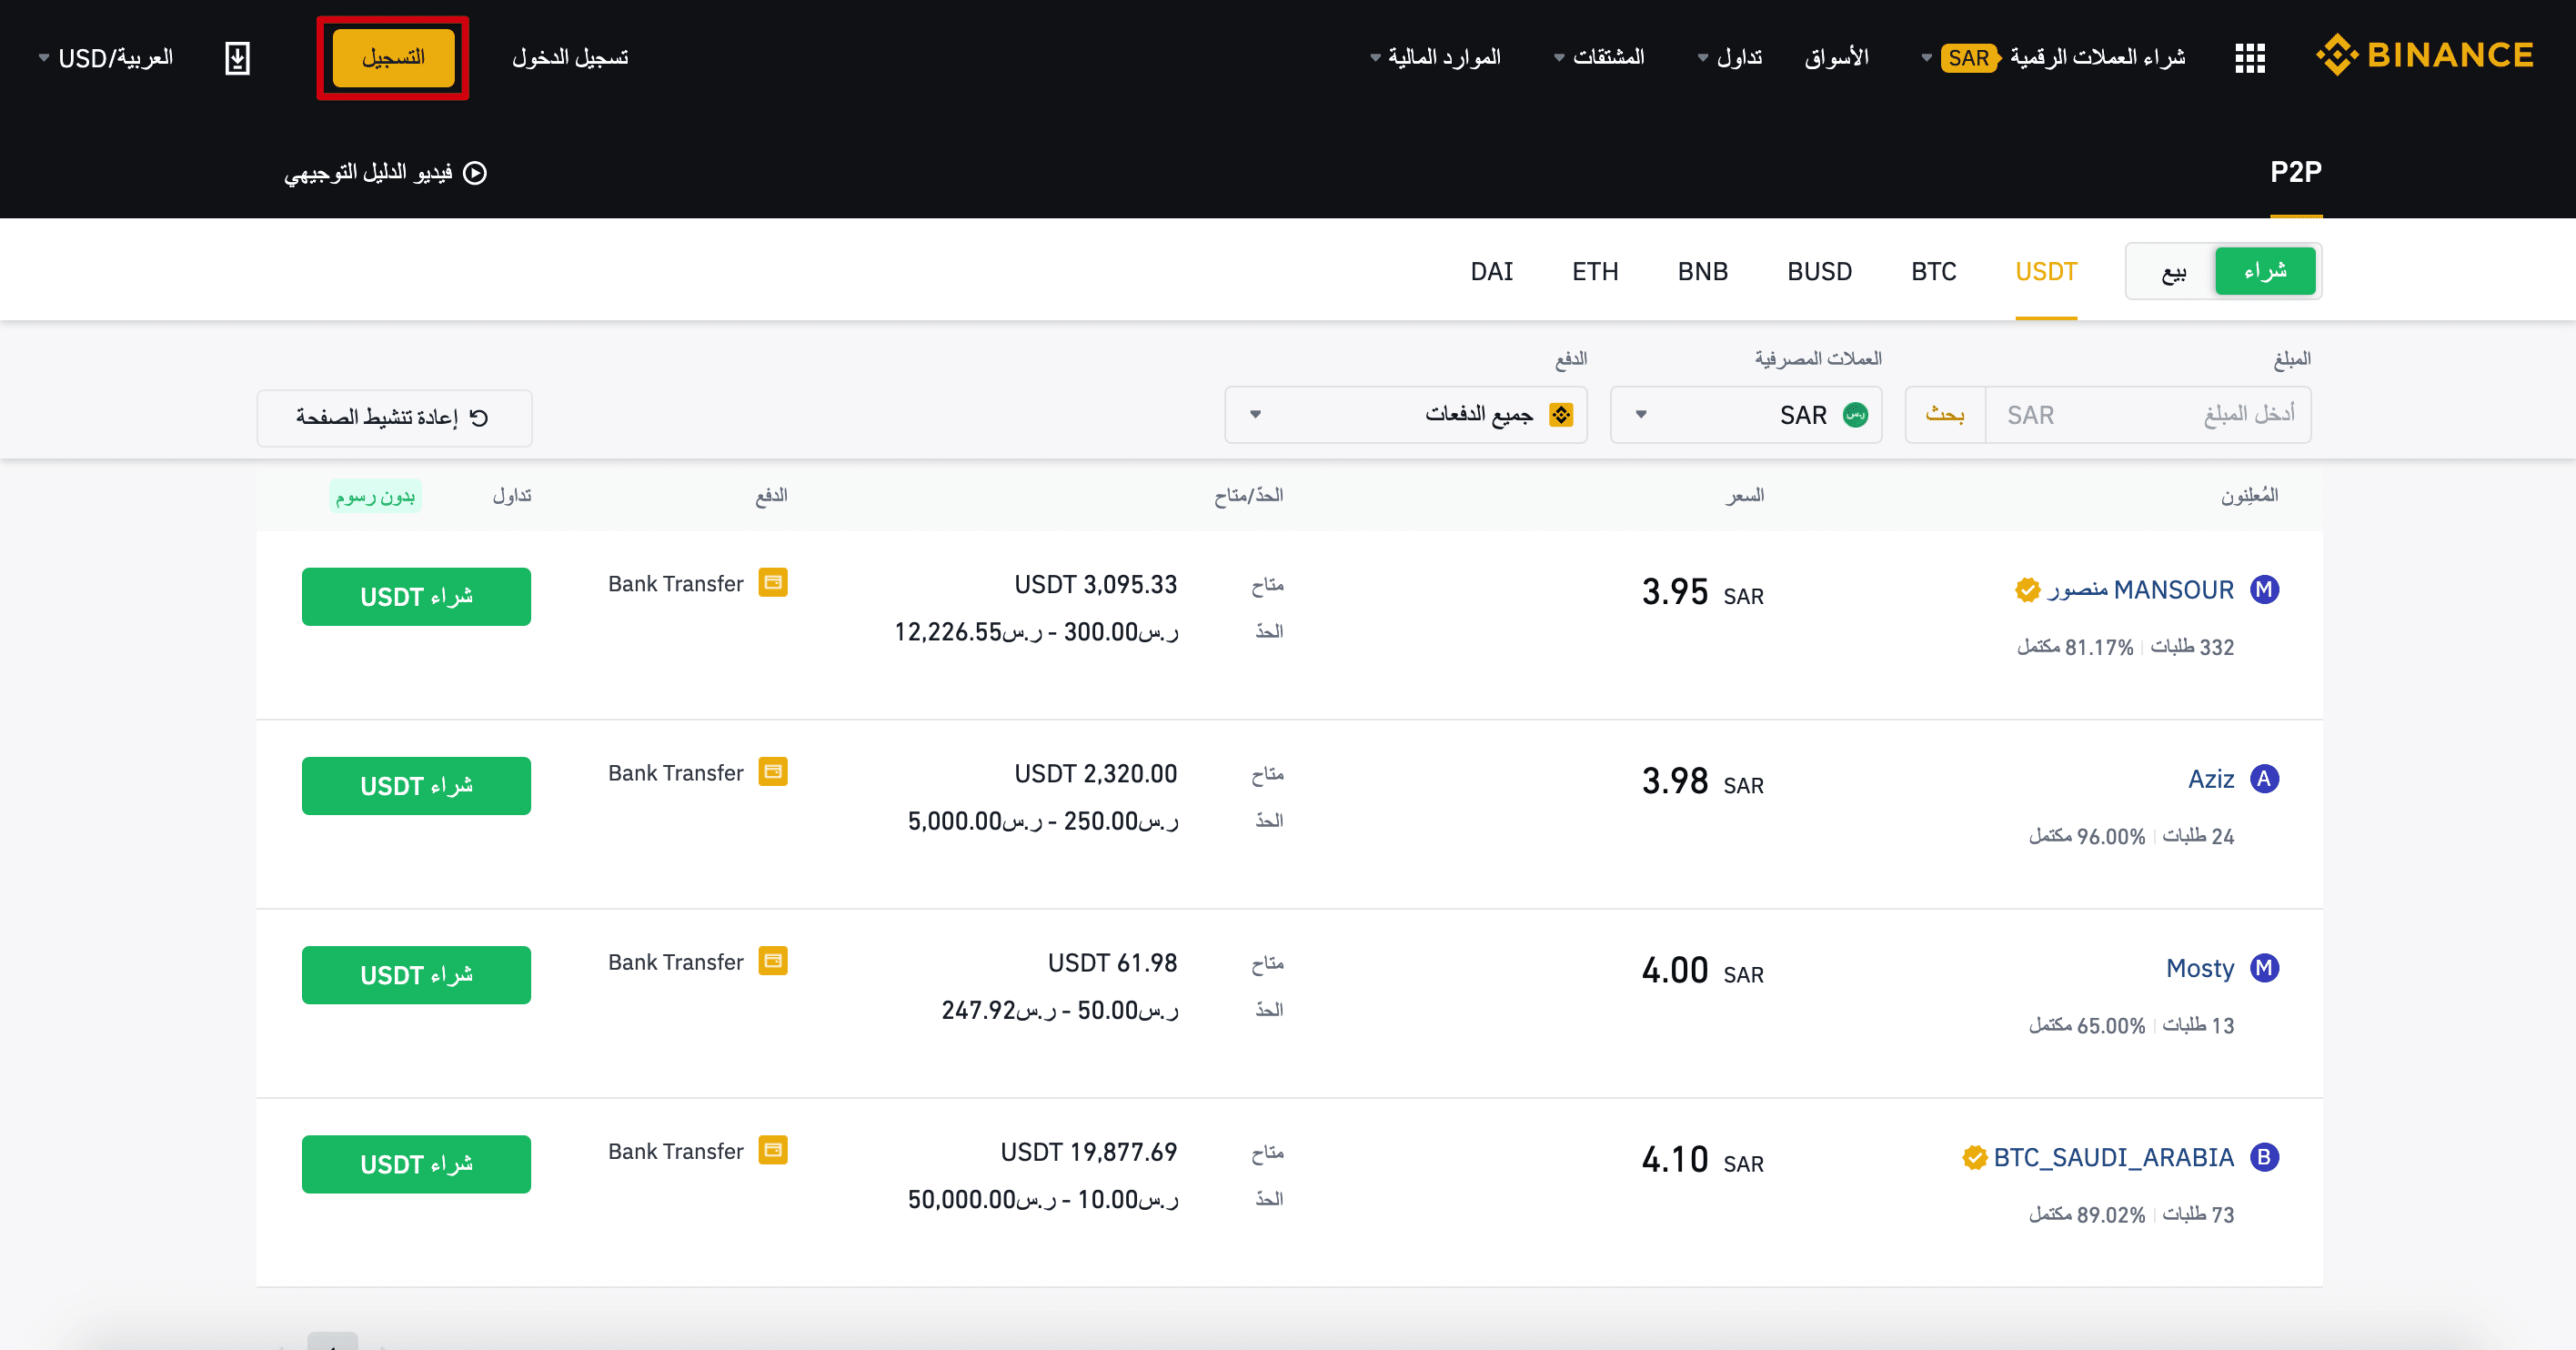Open the SAR fiat currency dropdown
Image resolution: width=2576 pixels, height=1350 pixels.
[1746, 414]
